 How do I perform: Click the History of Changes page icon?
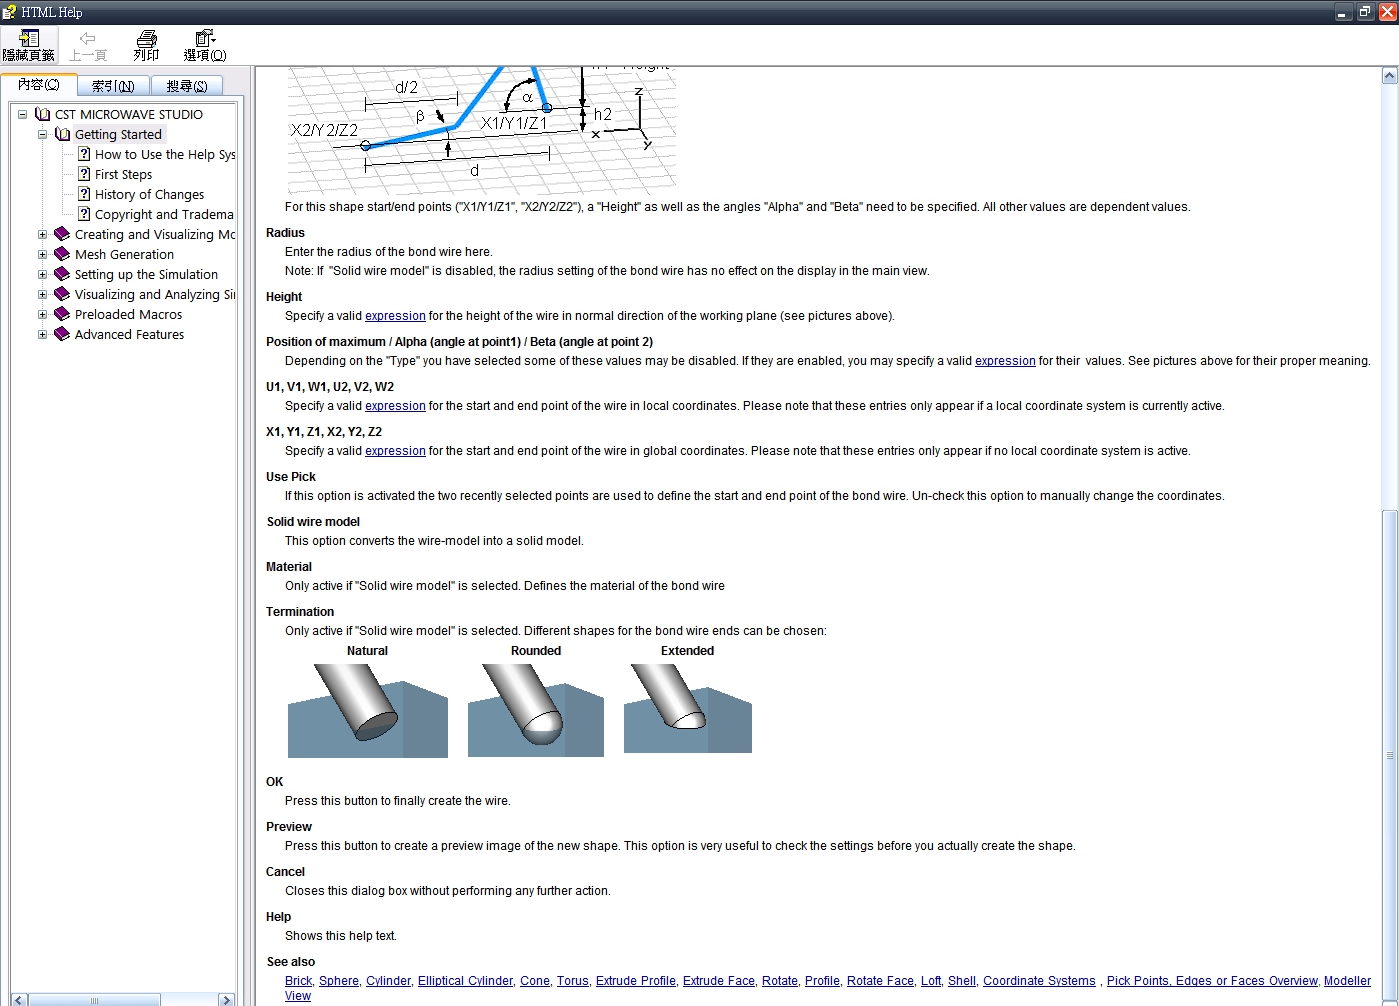pos(84,194)
